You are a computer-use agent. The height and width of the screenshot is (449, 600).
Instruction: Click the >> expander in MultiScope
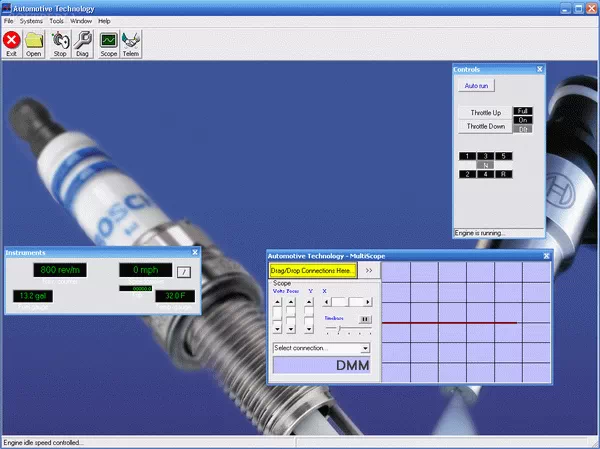tap(369, 270)
